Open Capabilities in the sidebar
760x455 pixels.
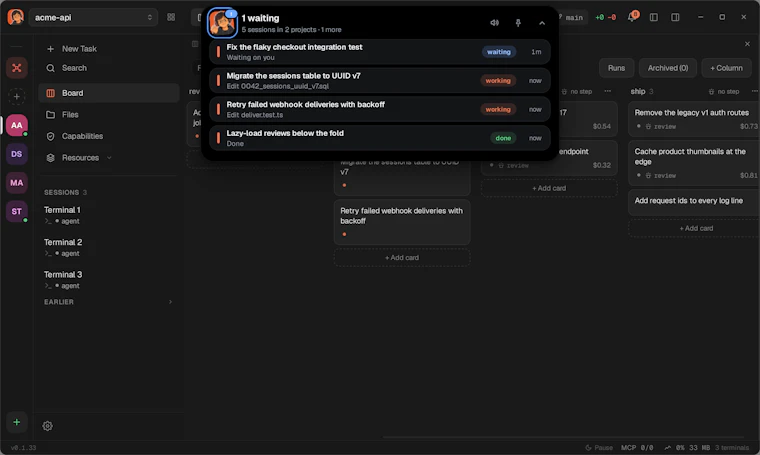[109, 136]
